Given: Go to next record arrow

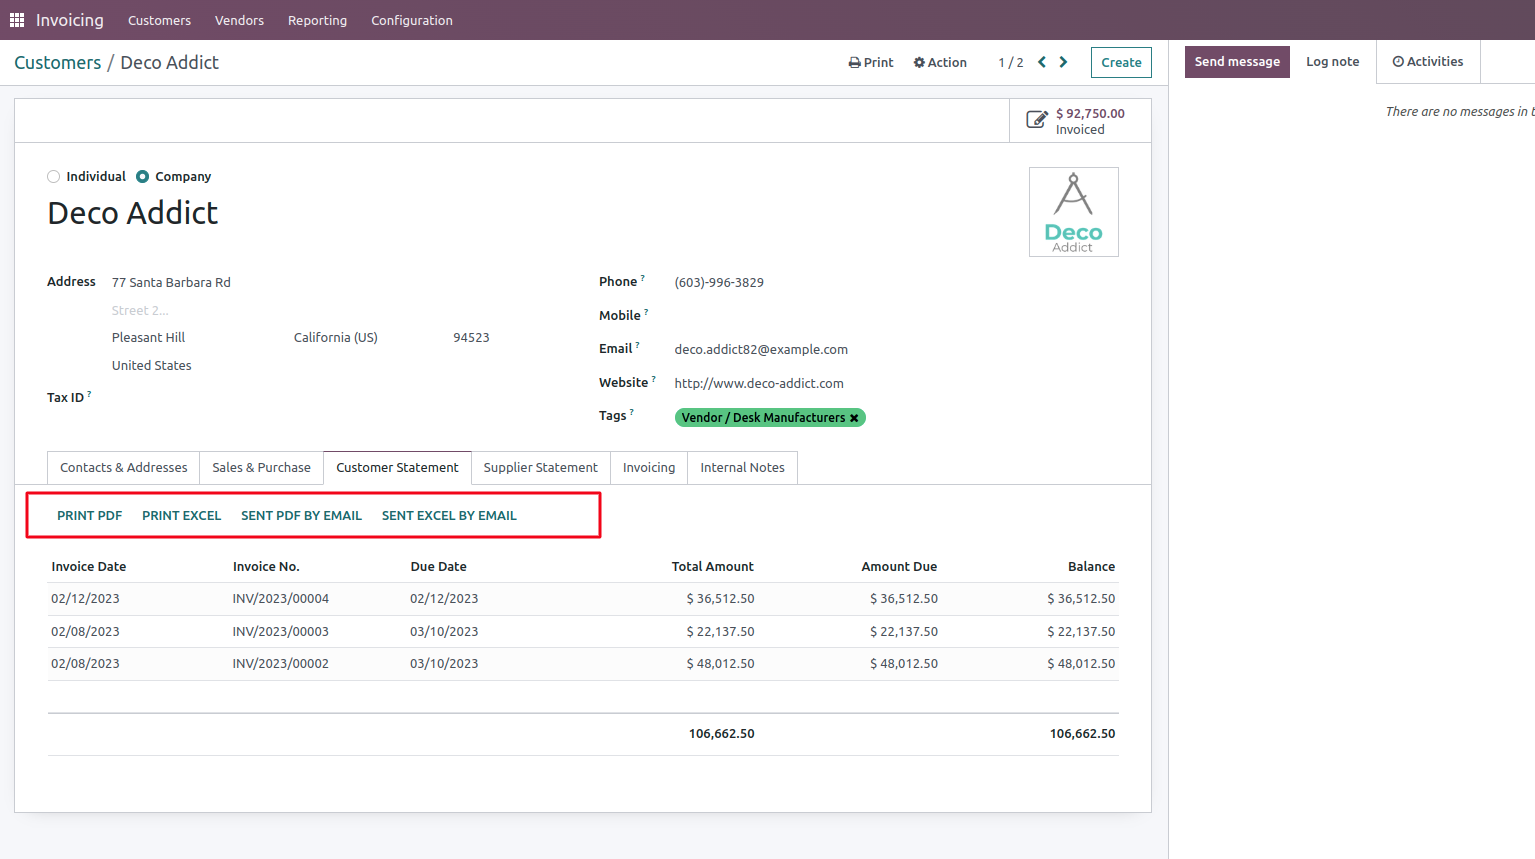Looking at the screenshot, I should [x=1063, y=62].
